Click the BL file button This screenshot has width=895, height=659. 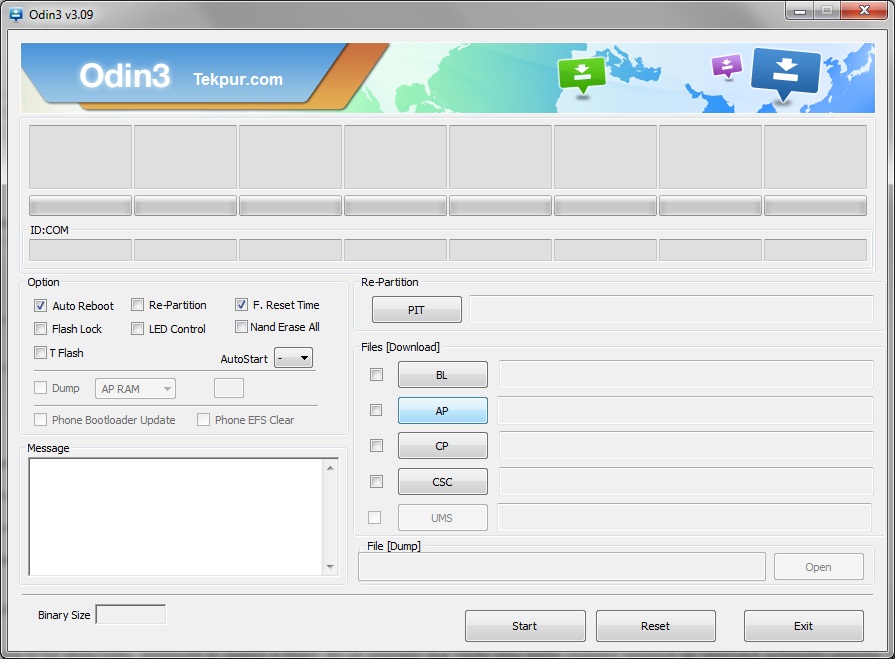(442, 374)
